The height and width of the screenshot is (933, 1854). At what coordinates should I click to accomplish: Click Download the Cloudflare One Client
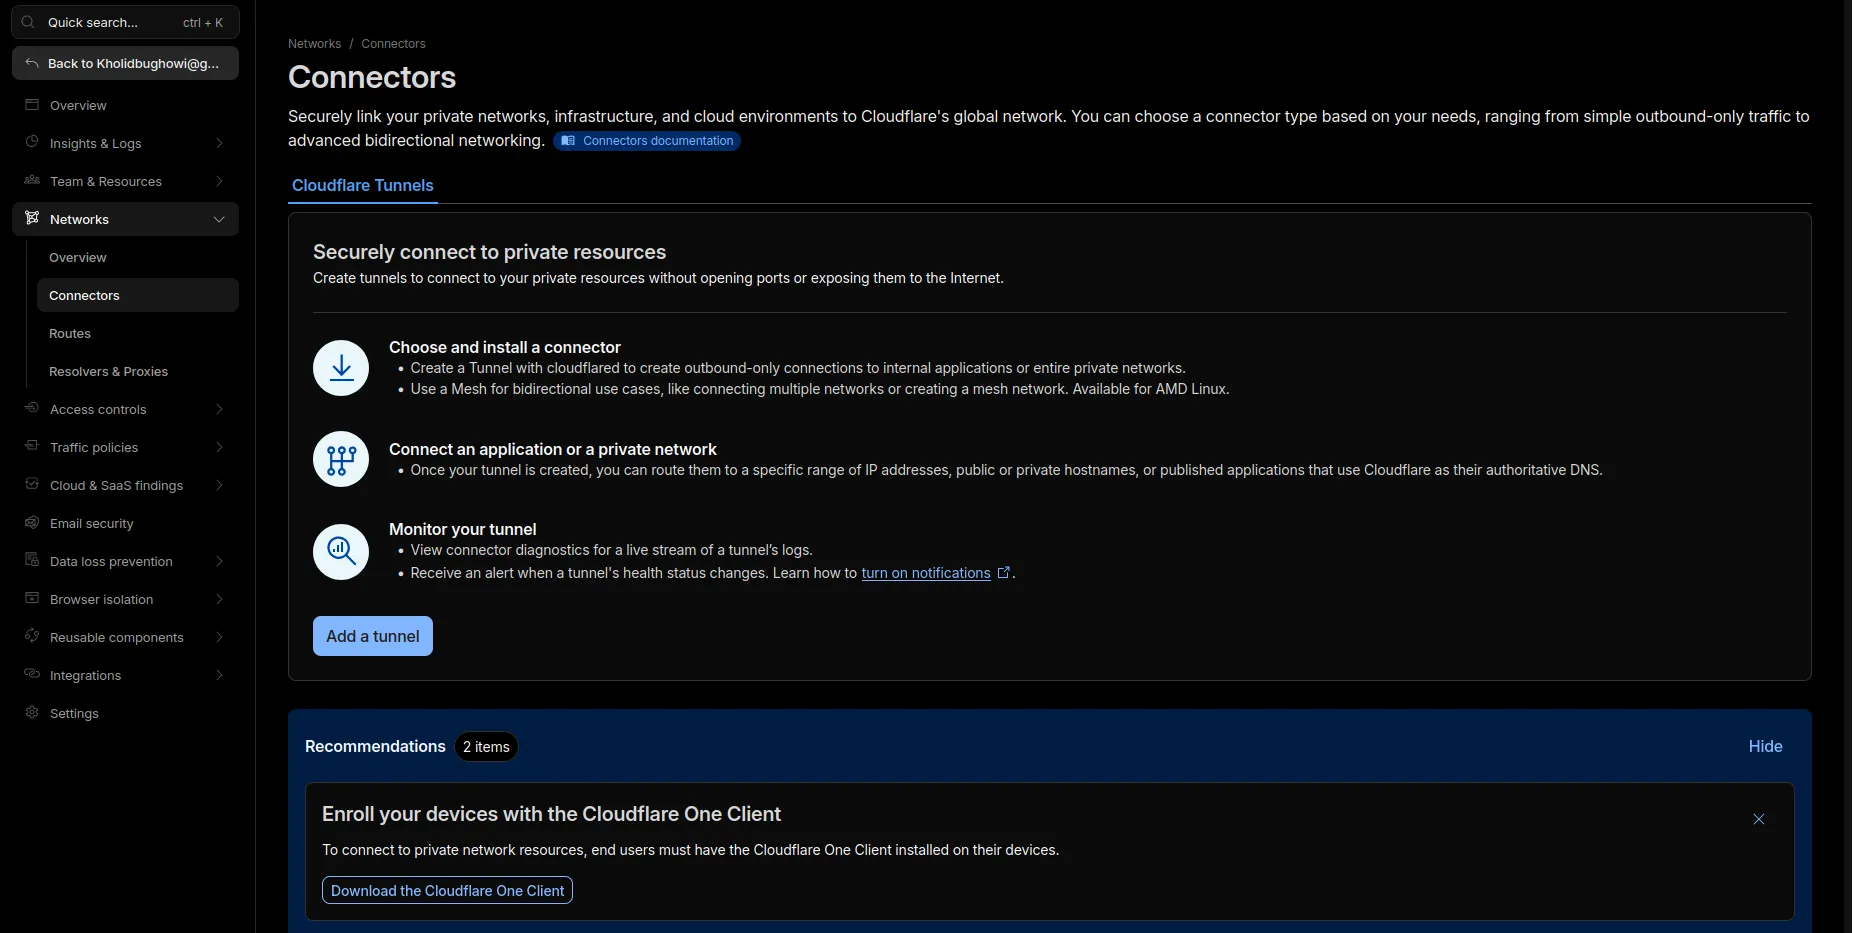coord(447,890)
